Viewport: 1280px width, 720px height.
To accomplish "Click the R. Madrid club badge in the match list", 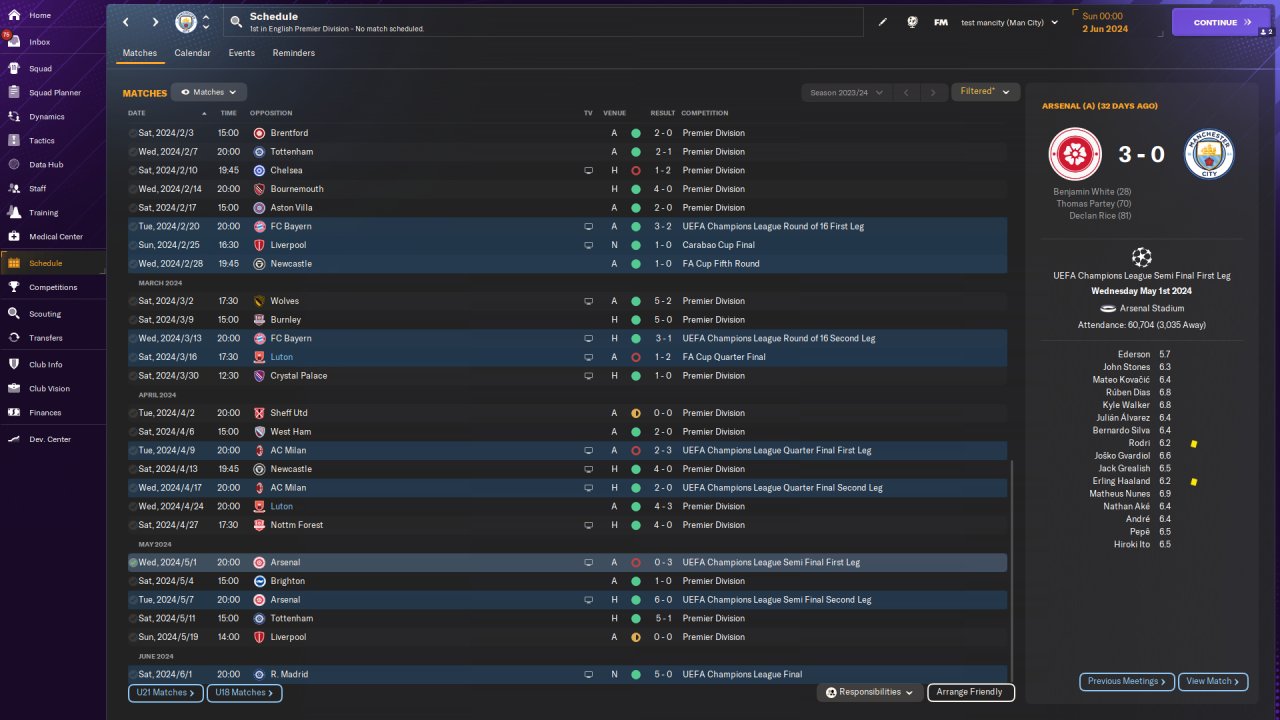I will tap(259, 675).
